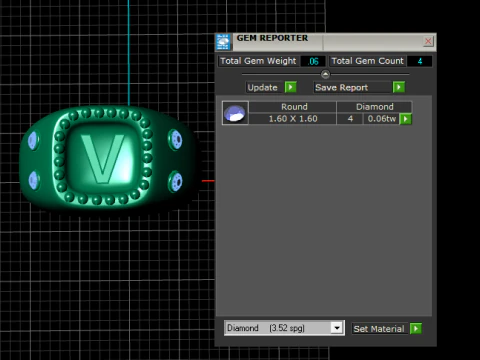
Task: Click the Set Material button
Action: [379, 329]
